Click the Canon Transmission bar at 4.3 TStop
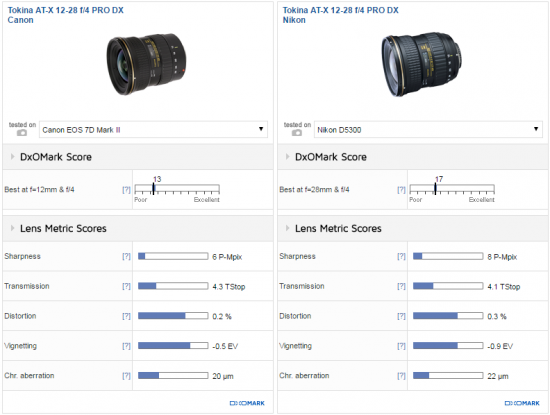This screenshot has height=415, width=550. pos(173,286)
